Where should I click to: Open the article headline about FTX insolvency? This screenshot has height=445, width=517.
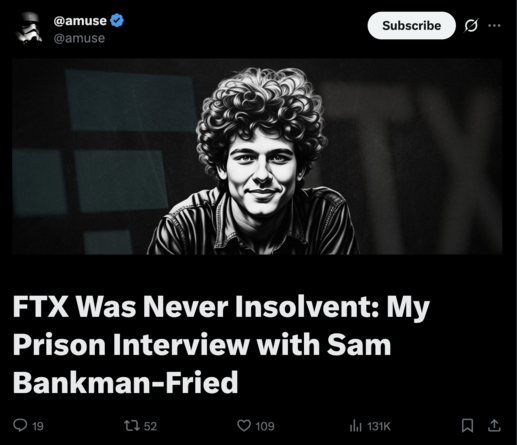click(221, 344)
